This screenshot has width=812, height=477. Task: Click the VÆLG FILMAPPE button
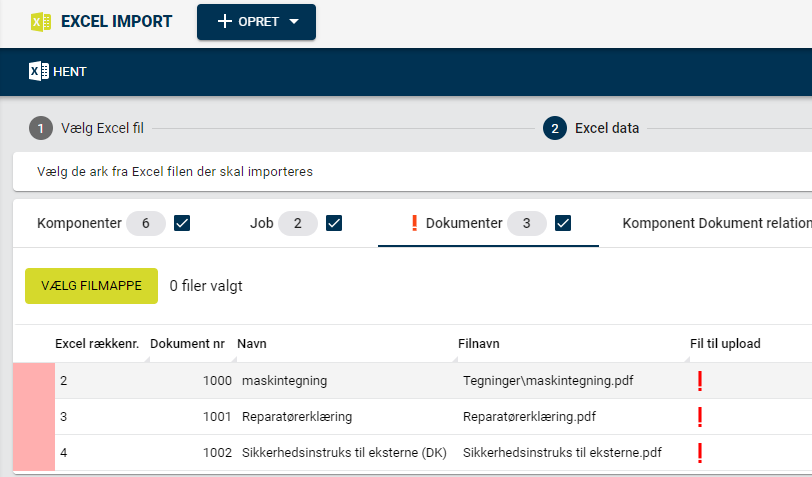pos(92,286)
